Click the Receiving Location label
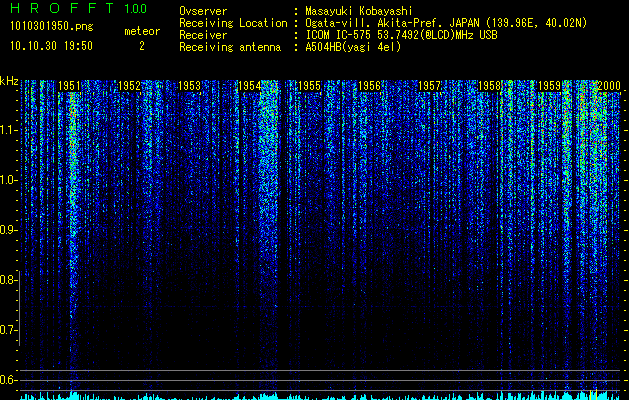Image resolution: width=629 pixels, height=400 pixels. pyautogui.click(x=233, y=23)
